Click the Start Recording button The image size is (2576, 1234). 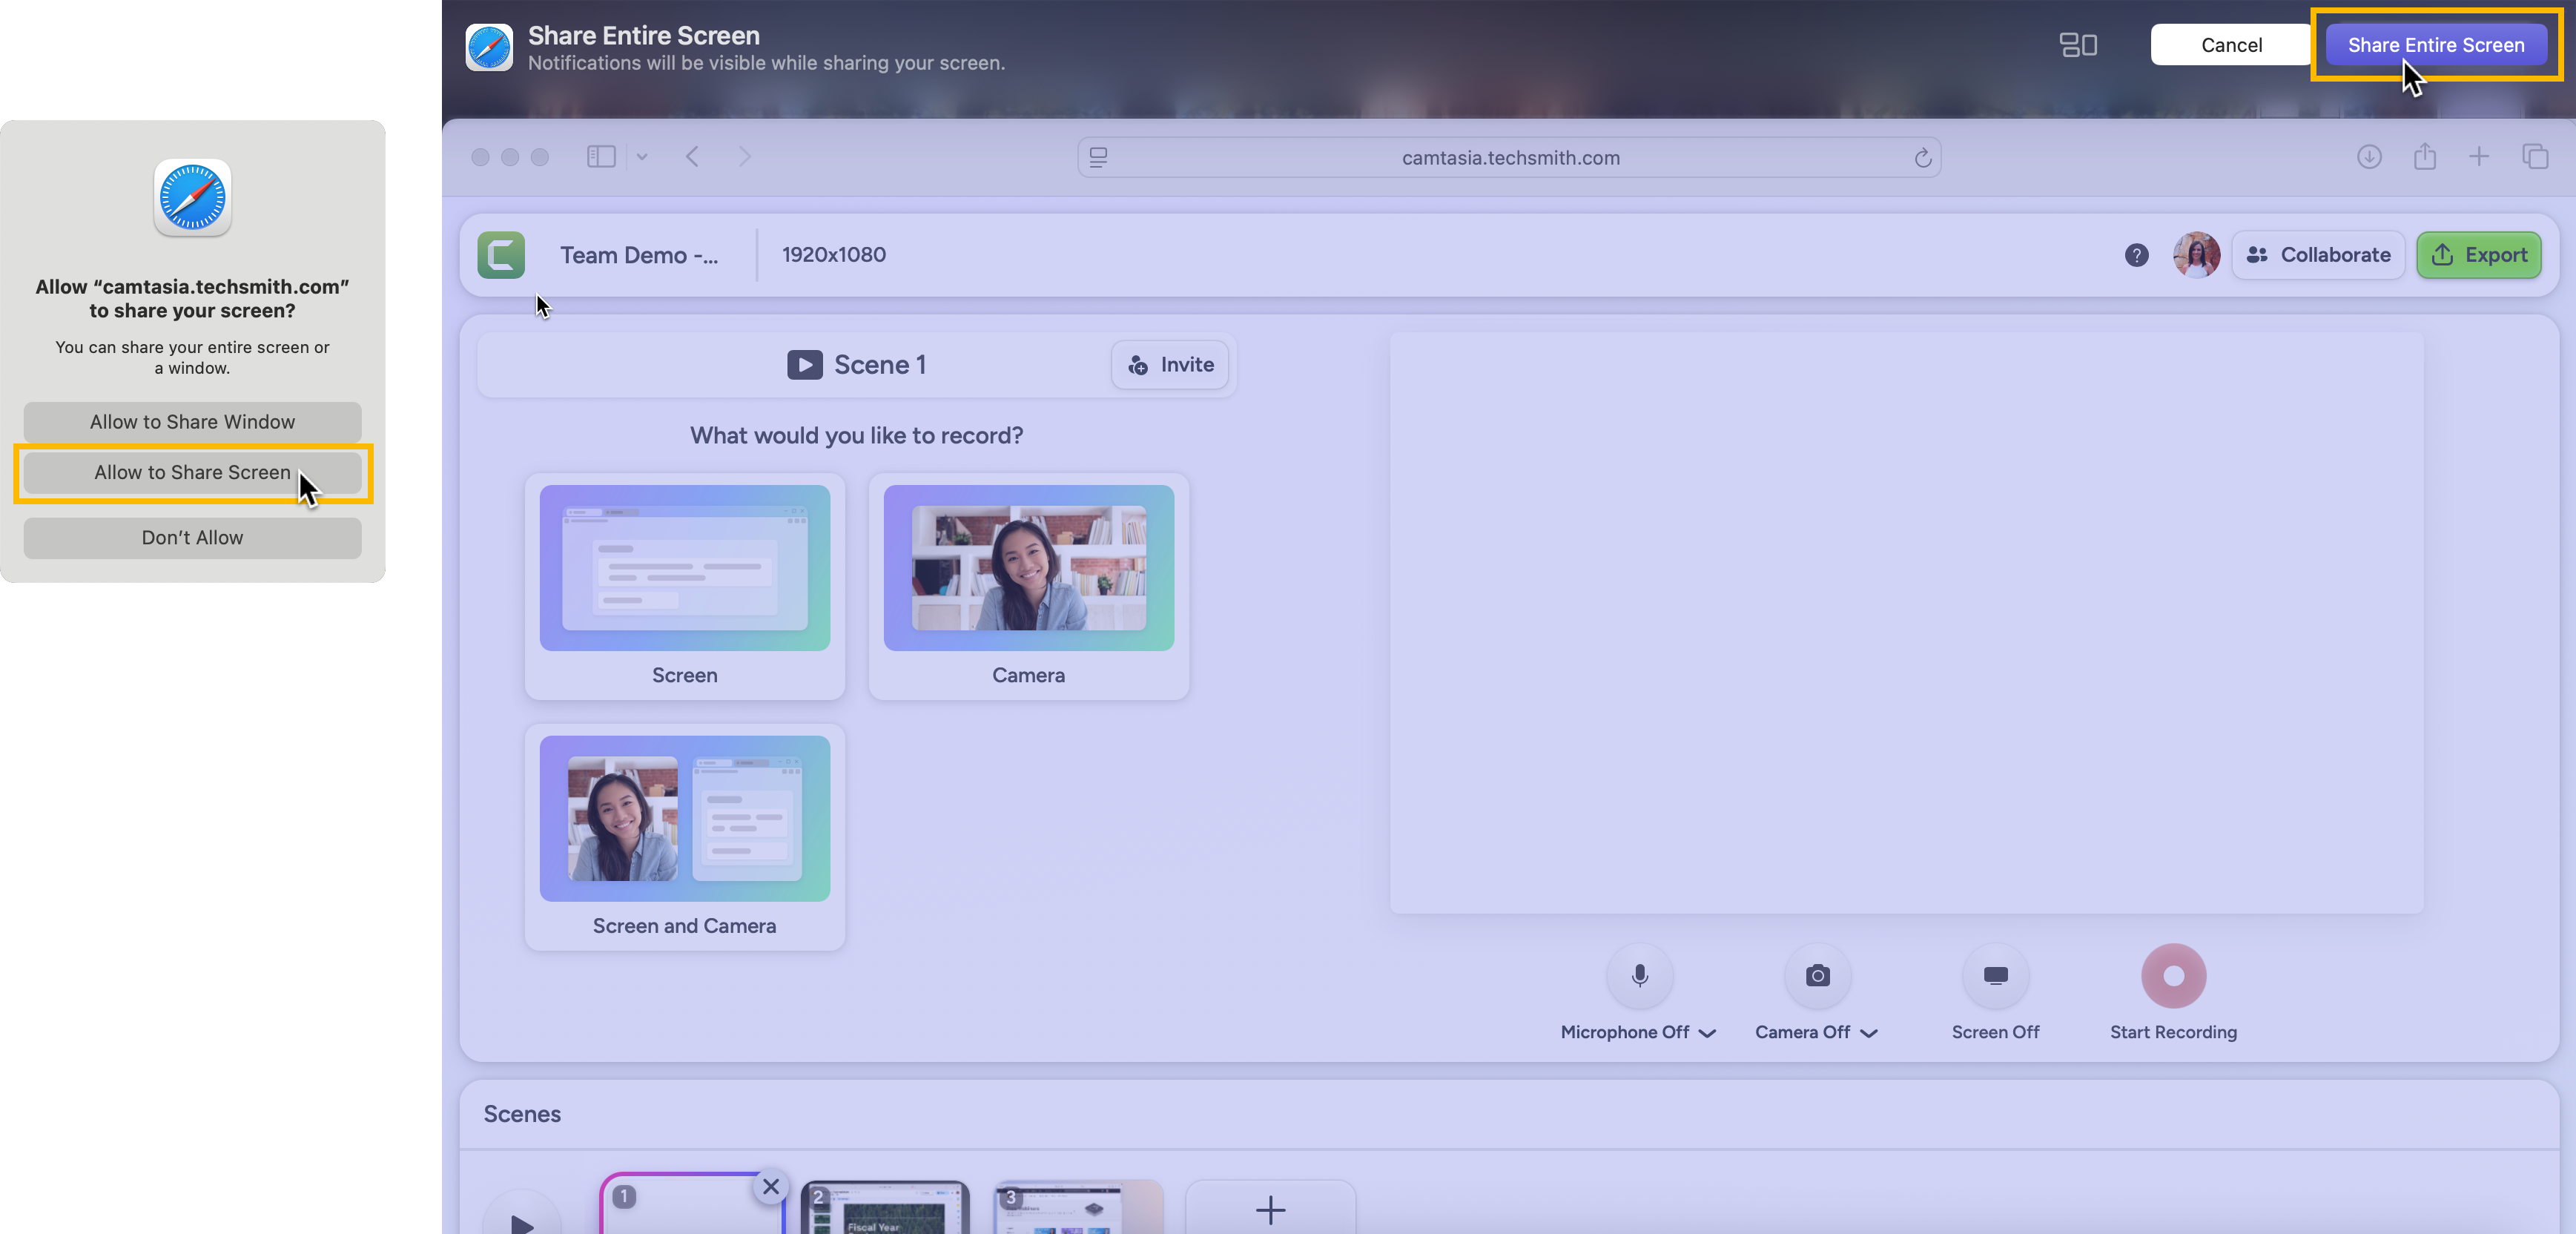(x=2173, y=976)
